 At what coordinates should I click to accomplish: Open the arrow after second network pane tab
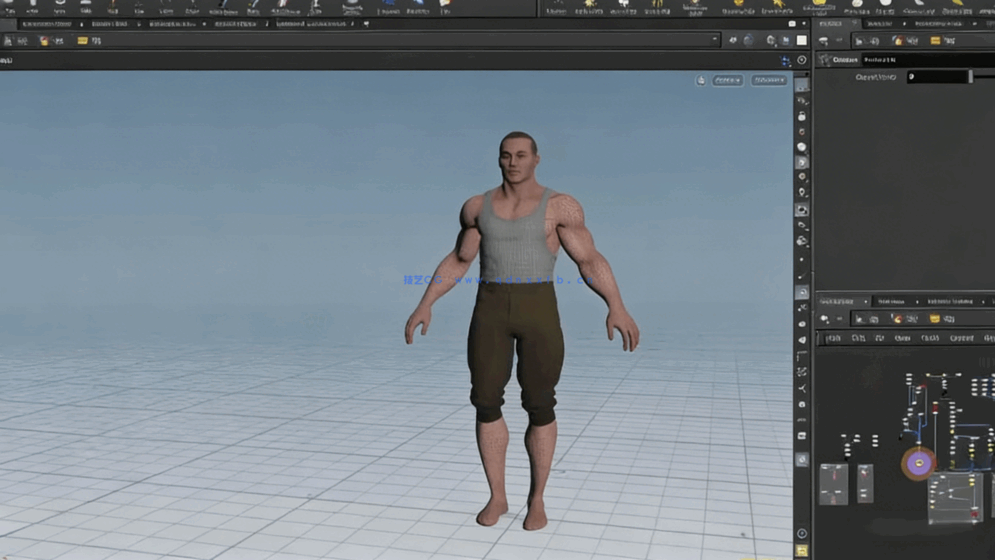(917, 302)
